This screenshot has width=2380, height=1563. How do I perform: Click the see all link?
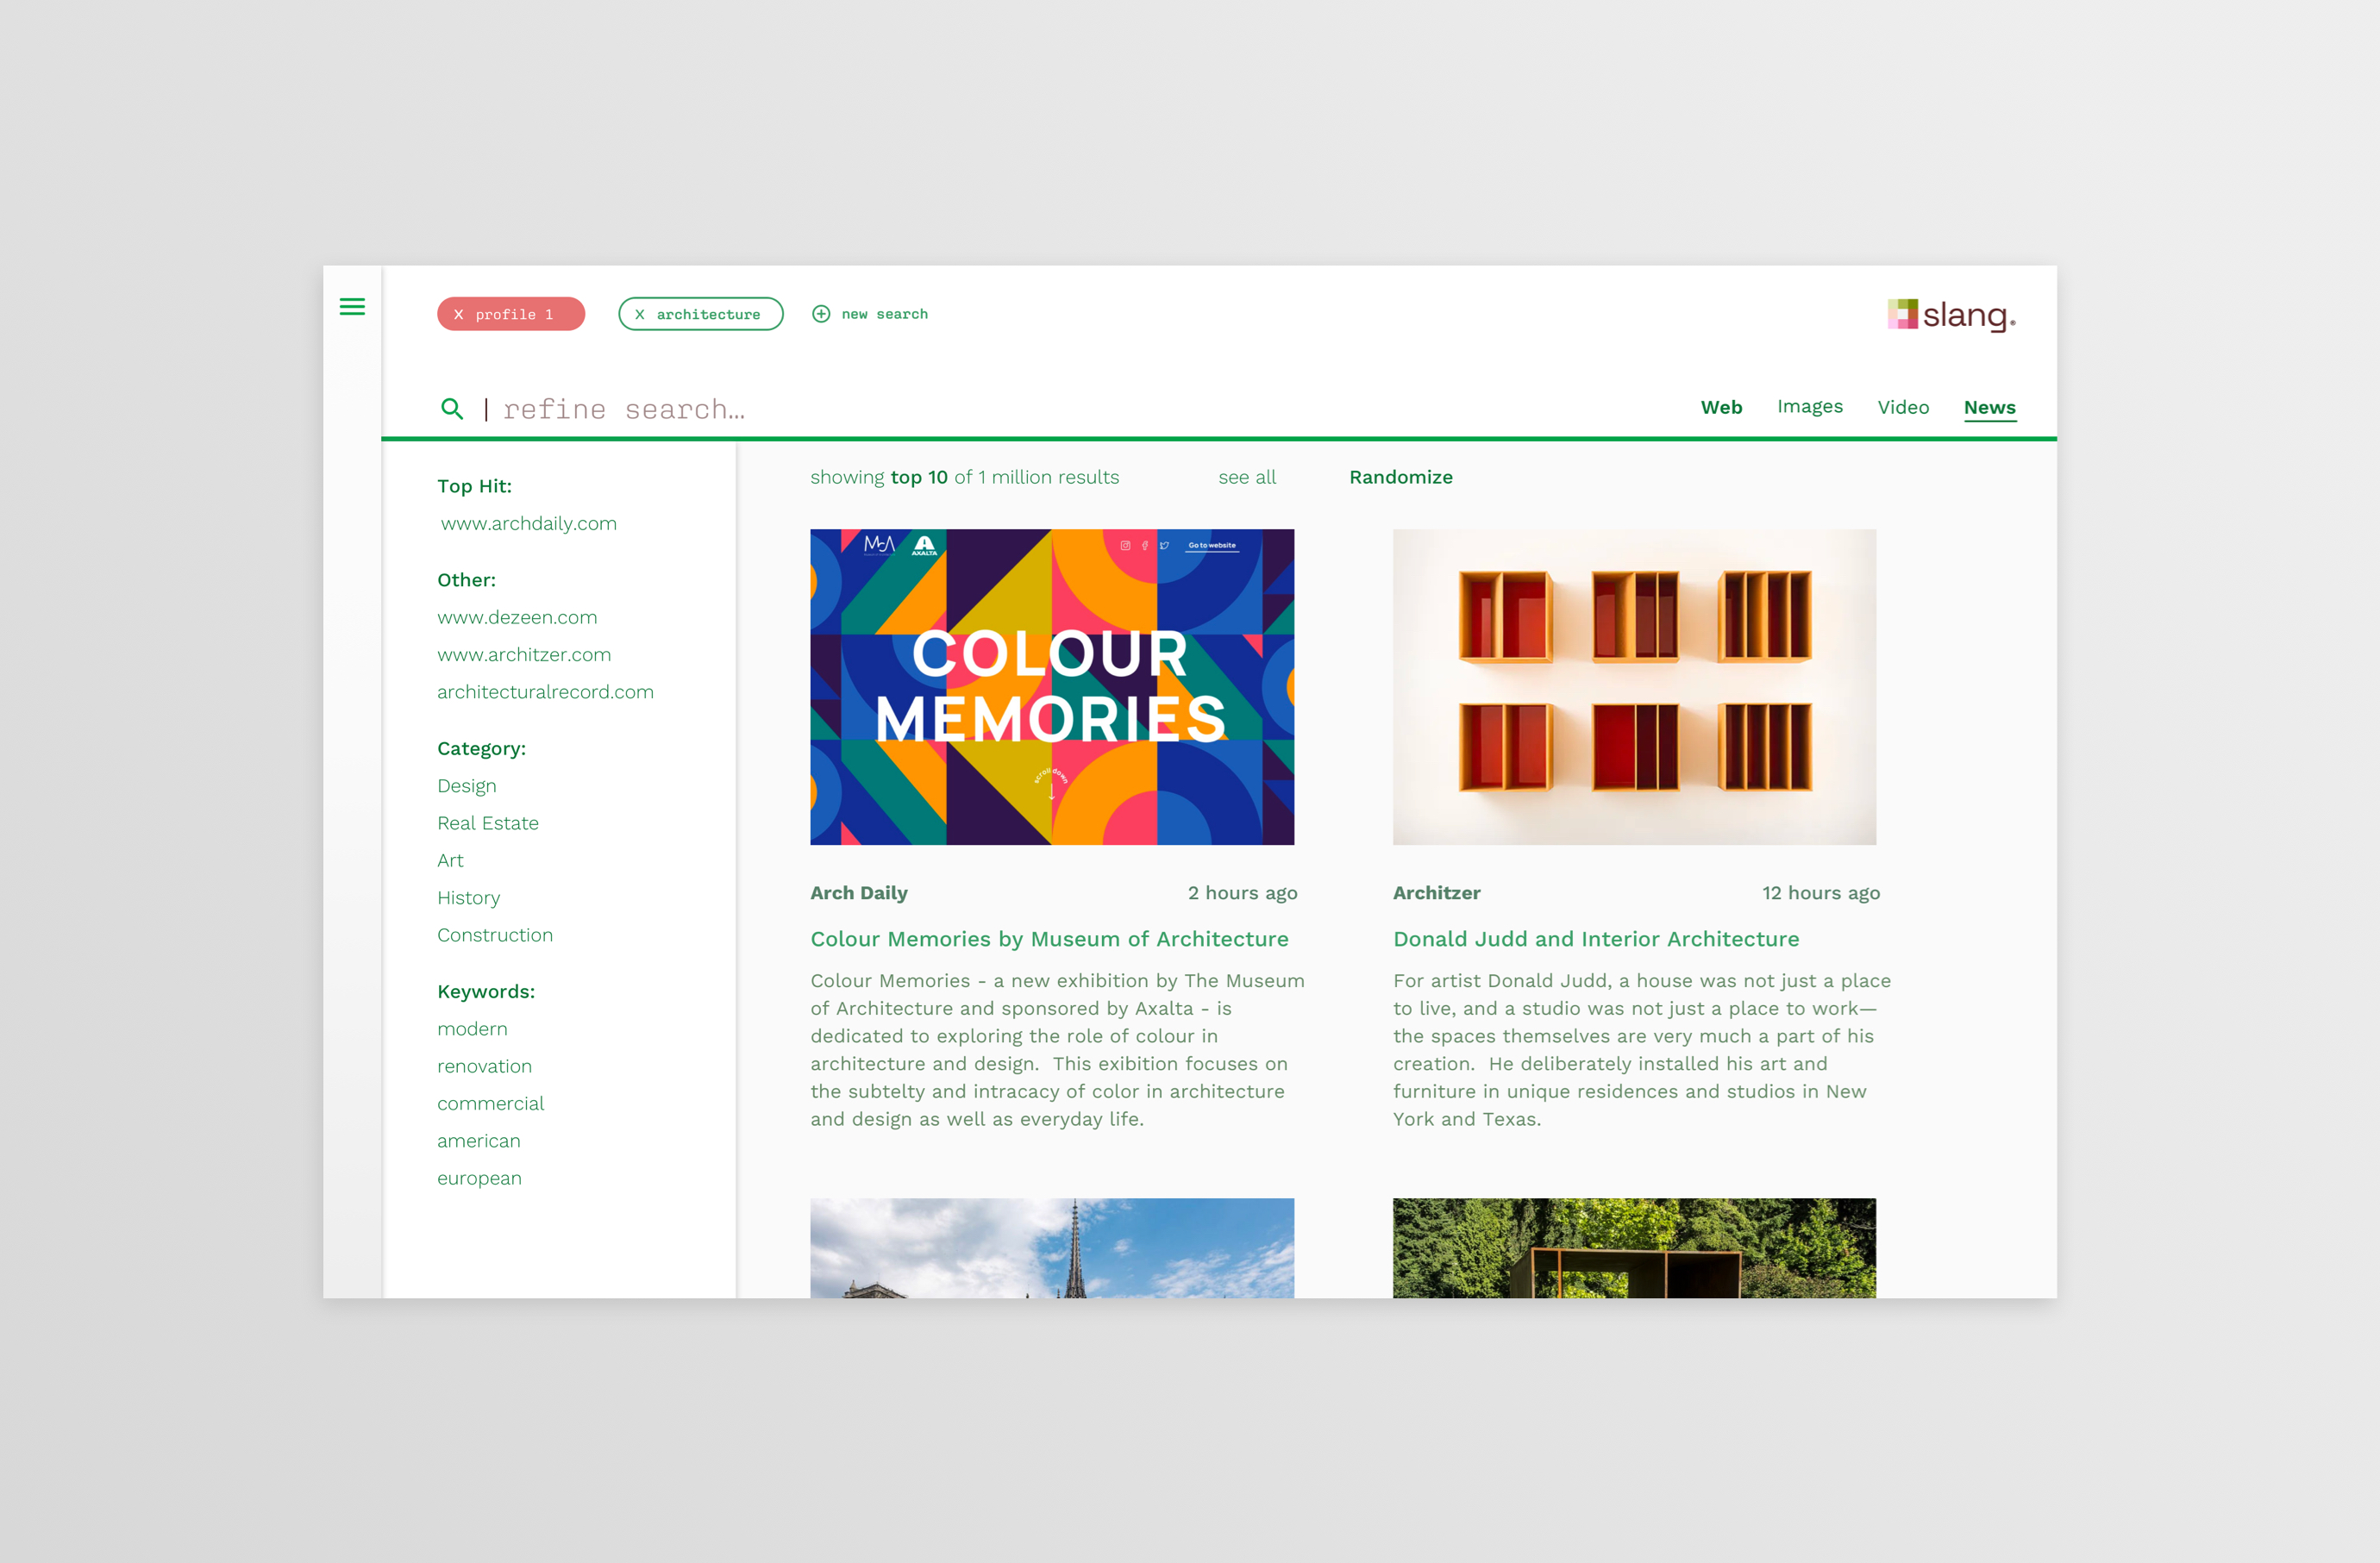click(x=1247, y=477)
